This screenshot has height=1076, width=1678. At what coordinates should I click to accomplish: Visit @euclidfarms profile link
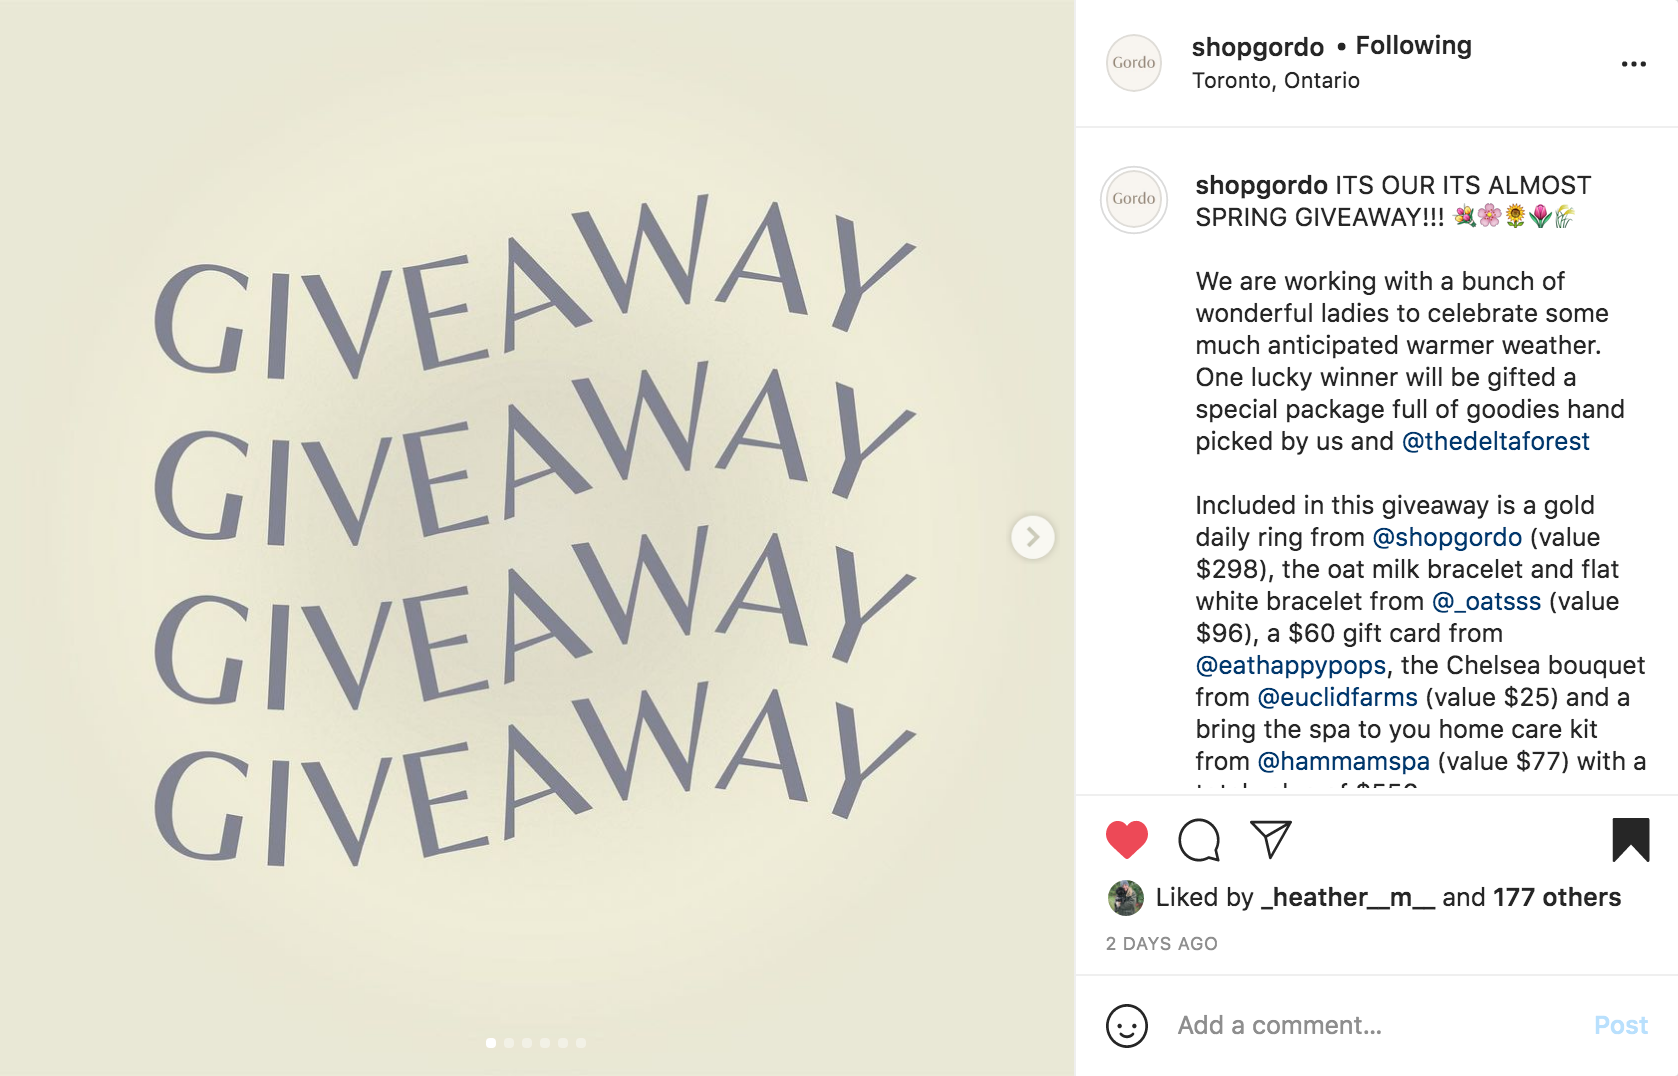click(1337, 697)
